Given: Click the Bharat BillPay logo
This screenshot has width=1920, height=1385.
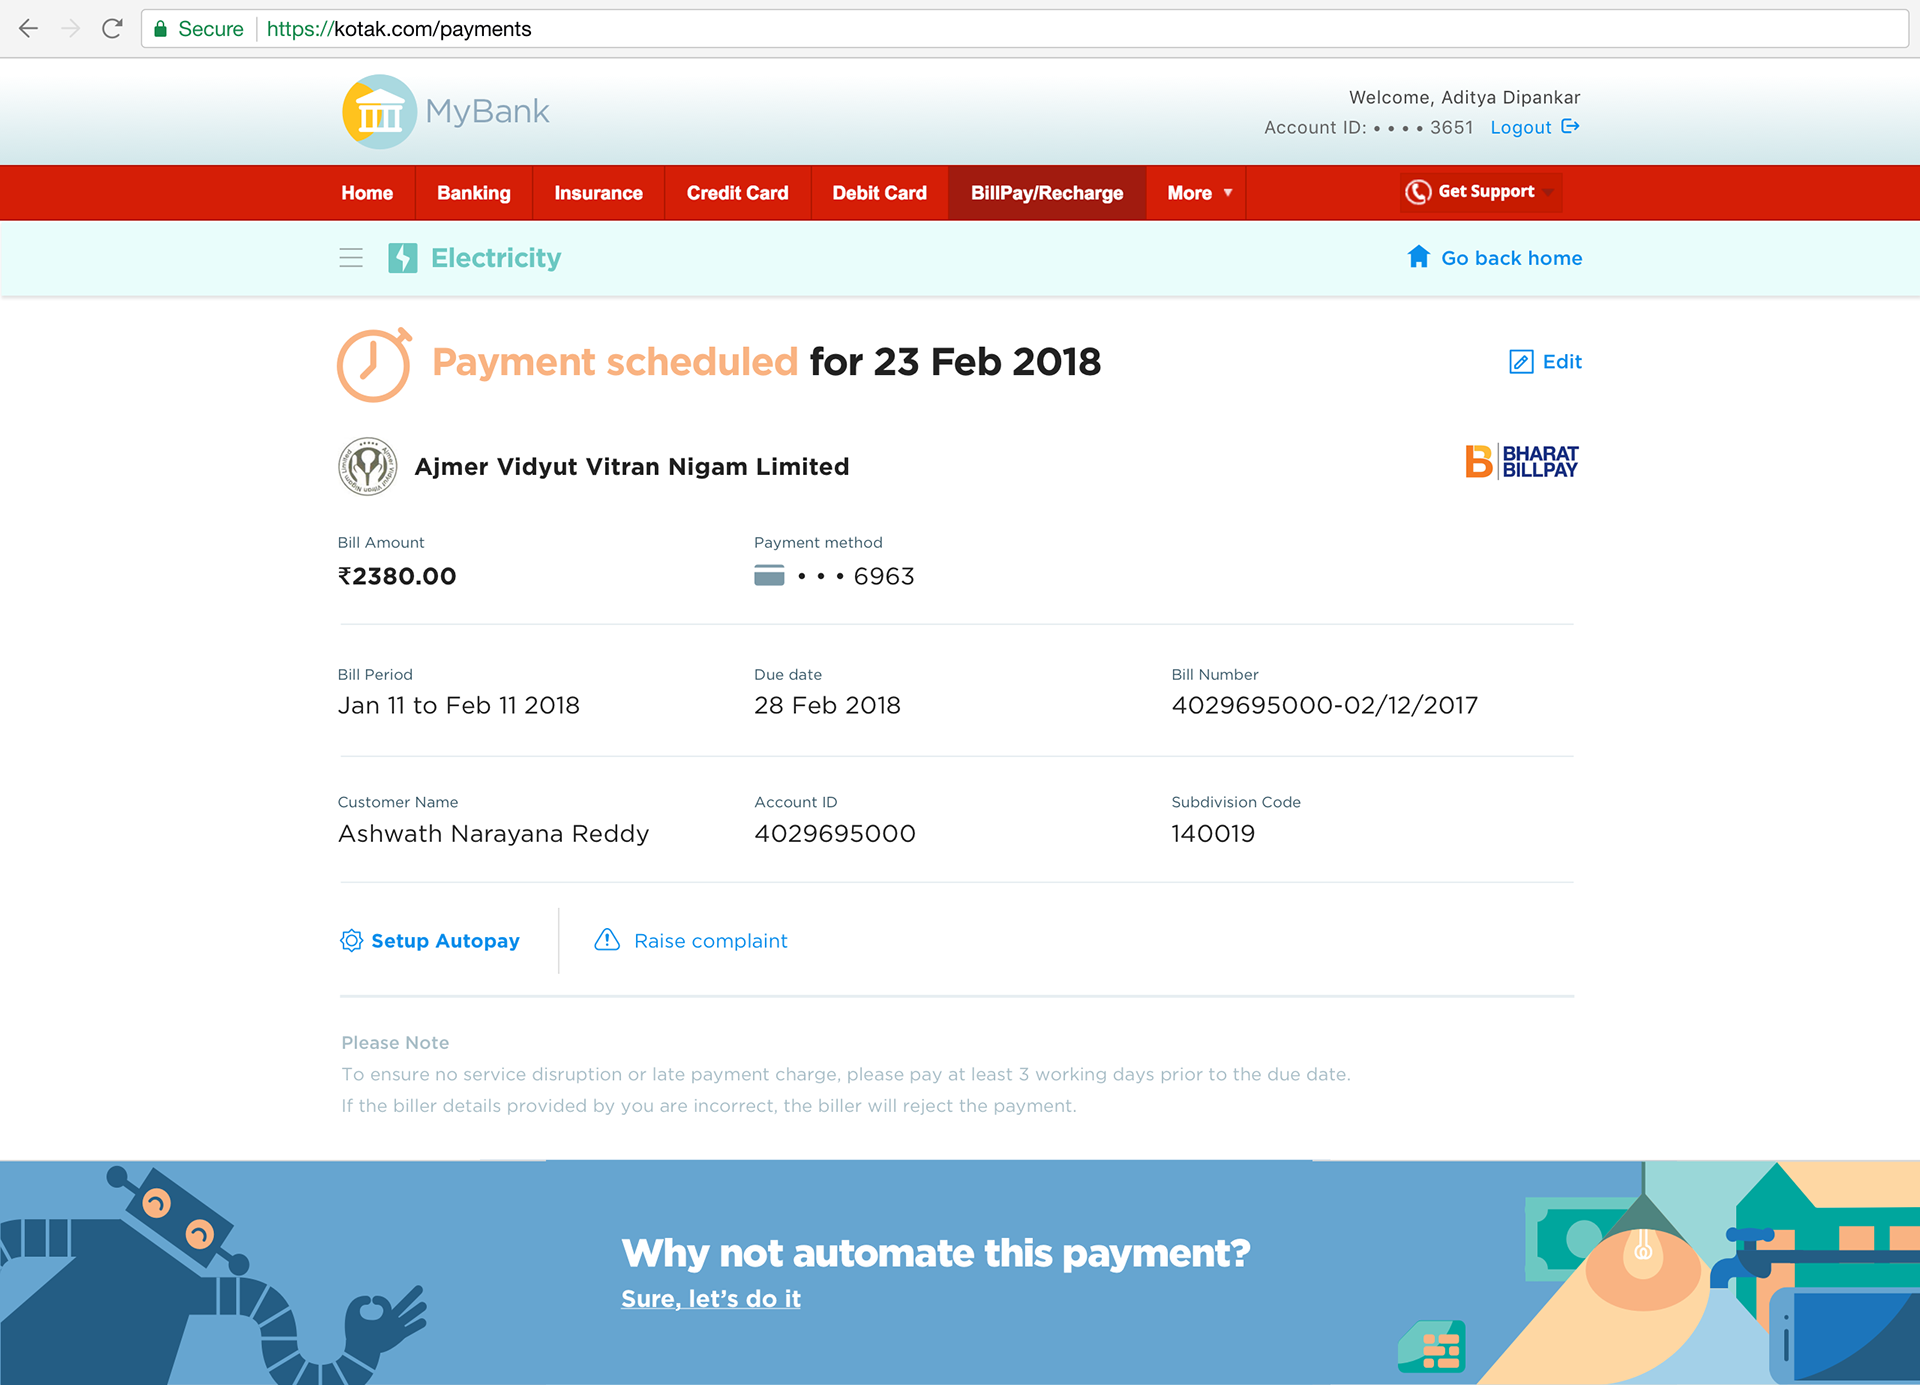Looking at the screenshot, I should pos(1522,461).
